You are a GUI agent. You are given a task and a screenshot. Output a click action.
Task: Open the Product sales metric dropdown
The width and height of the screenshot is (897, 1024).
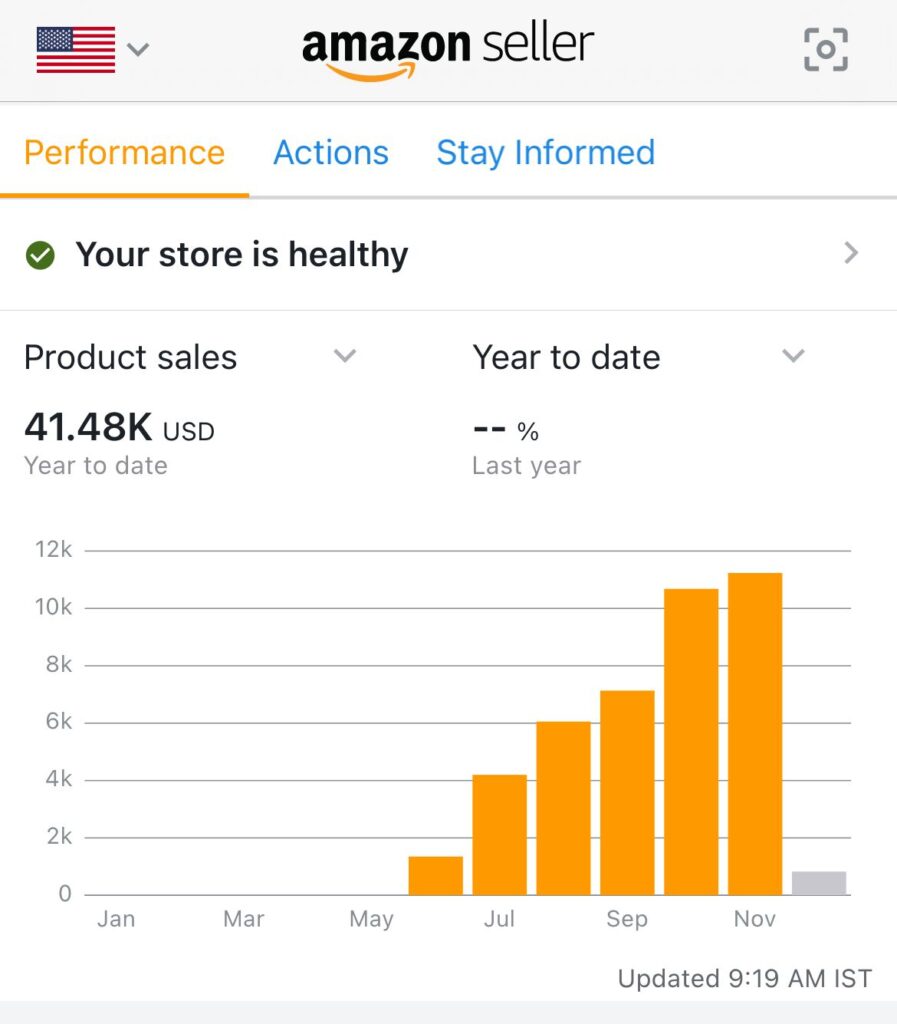pos(344,356)
